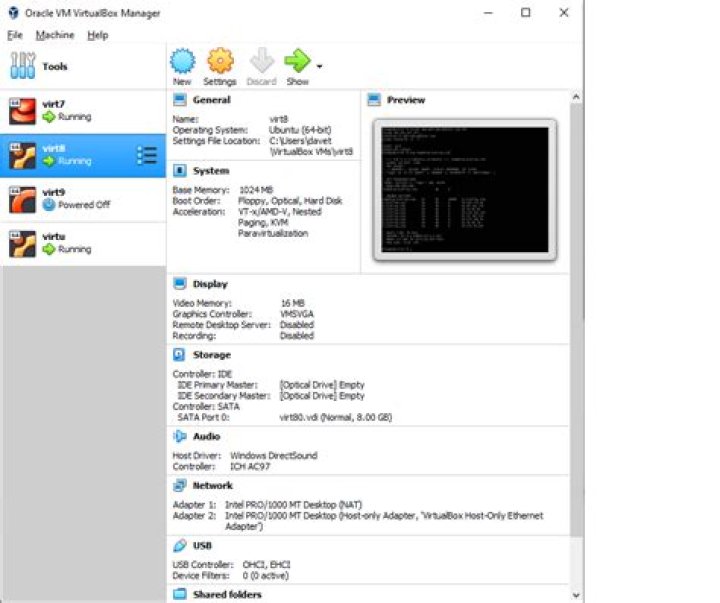Image resolution: width=720 pixels, height=603 pixels.
Task: Click the Preview heading text
Action: pos(406,100)
